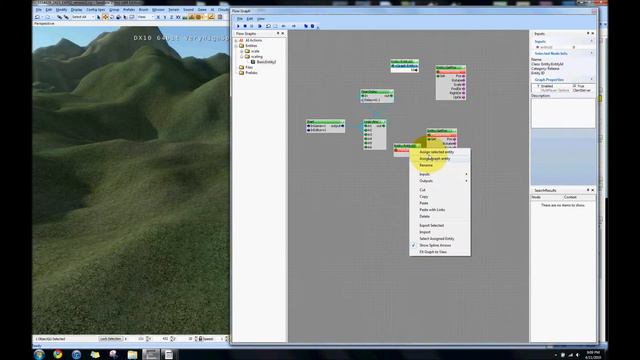Toggle the X axis constraint button
The height and width of the screenshot is (360, 640).
pos(158,17)
